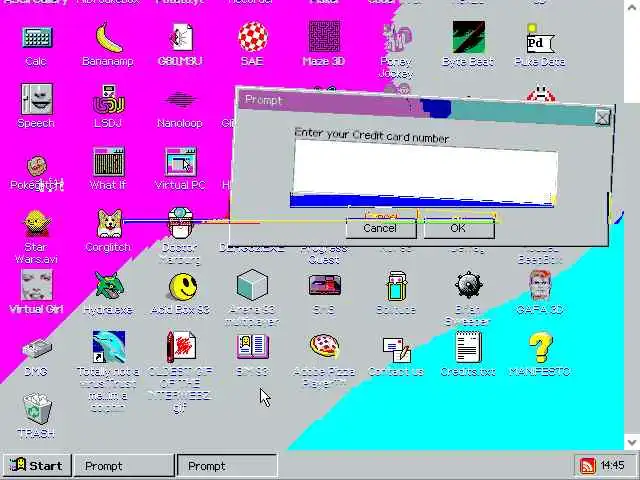Open the Solitude icon
This screenshot has height=480, width=640.
click(396, 286)
